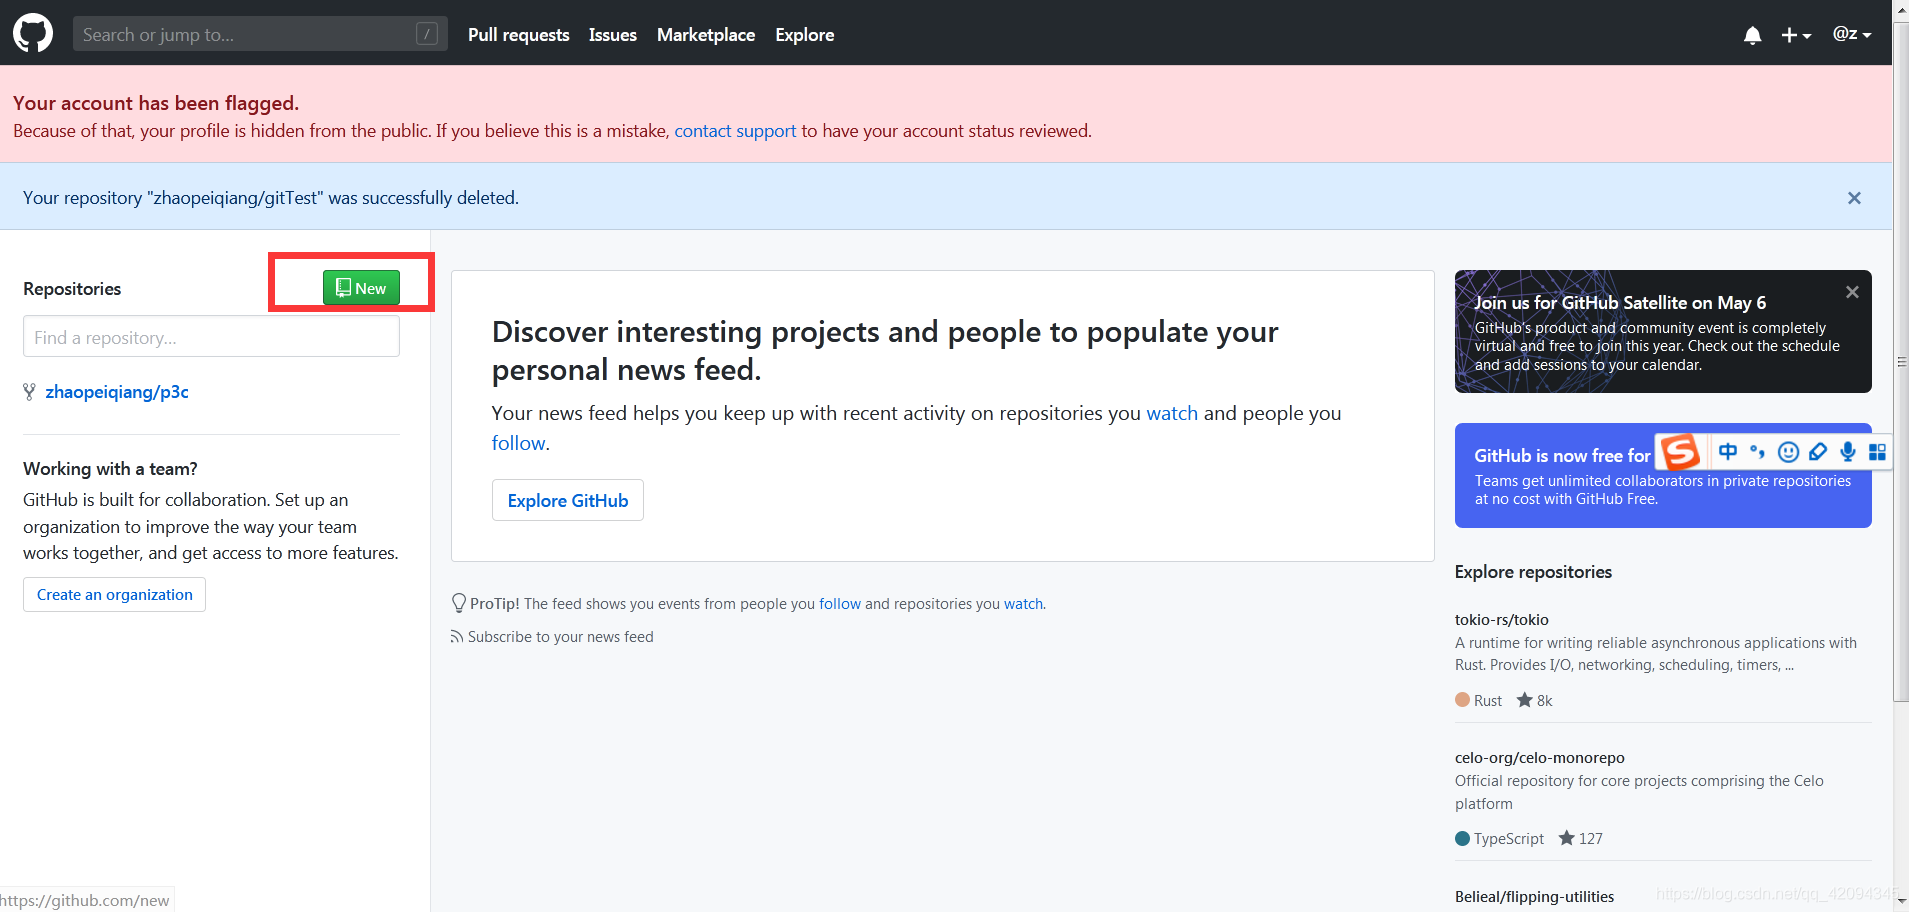Open the notifications bell icon
This screenshot has height=912, width=1909.
pos(1752,35)
